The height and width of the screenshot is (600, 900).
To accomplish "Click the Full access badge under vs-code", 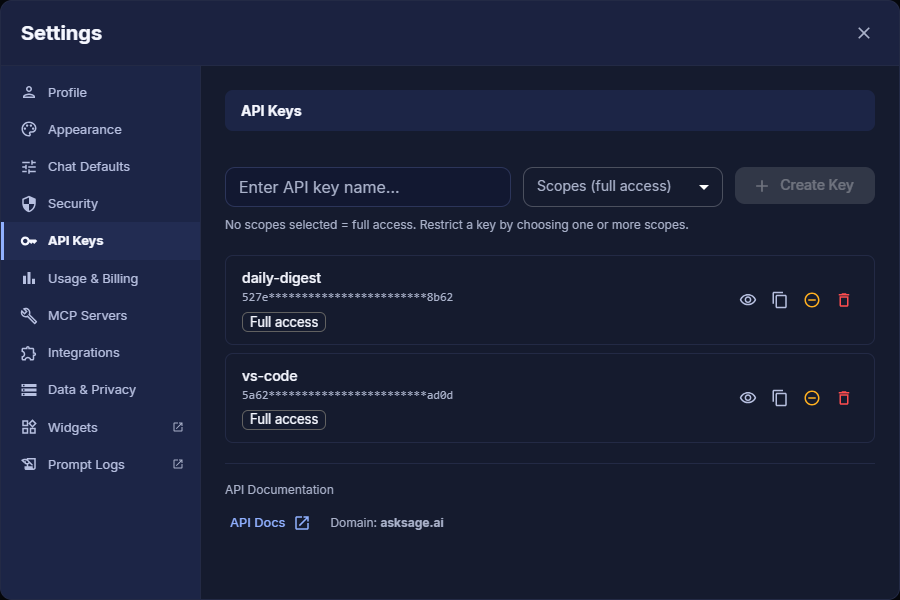I will pyautogui.click(x=284, y=420).
